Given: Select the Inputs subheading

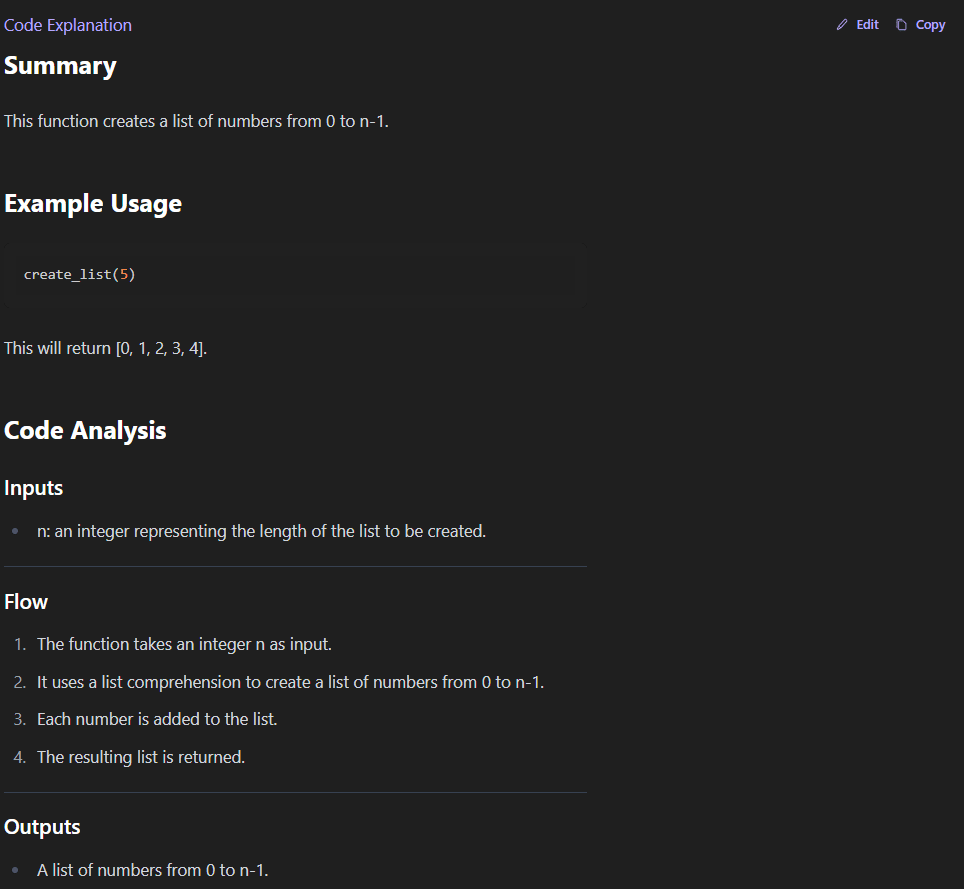Looking at the screenshot, I should pos(33,488).
